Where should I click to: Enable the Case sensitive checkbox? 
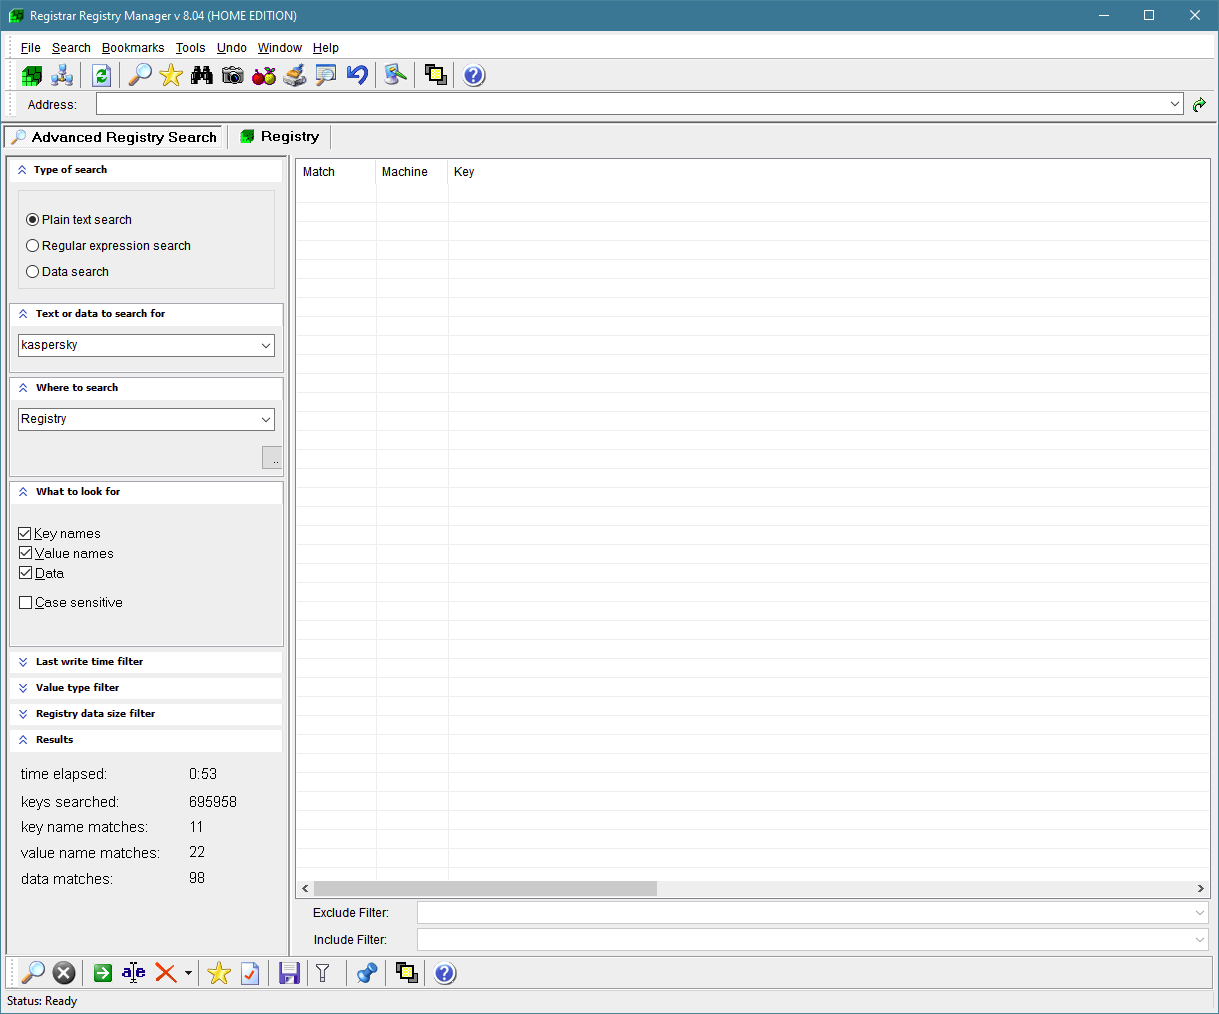tap(26, 603)
